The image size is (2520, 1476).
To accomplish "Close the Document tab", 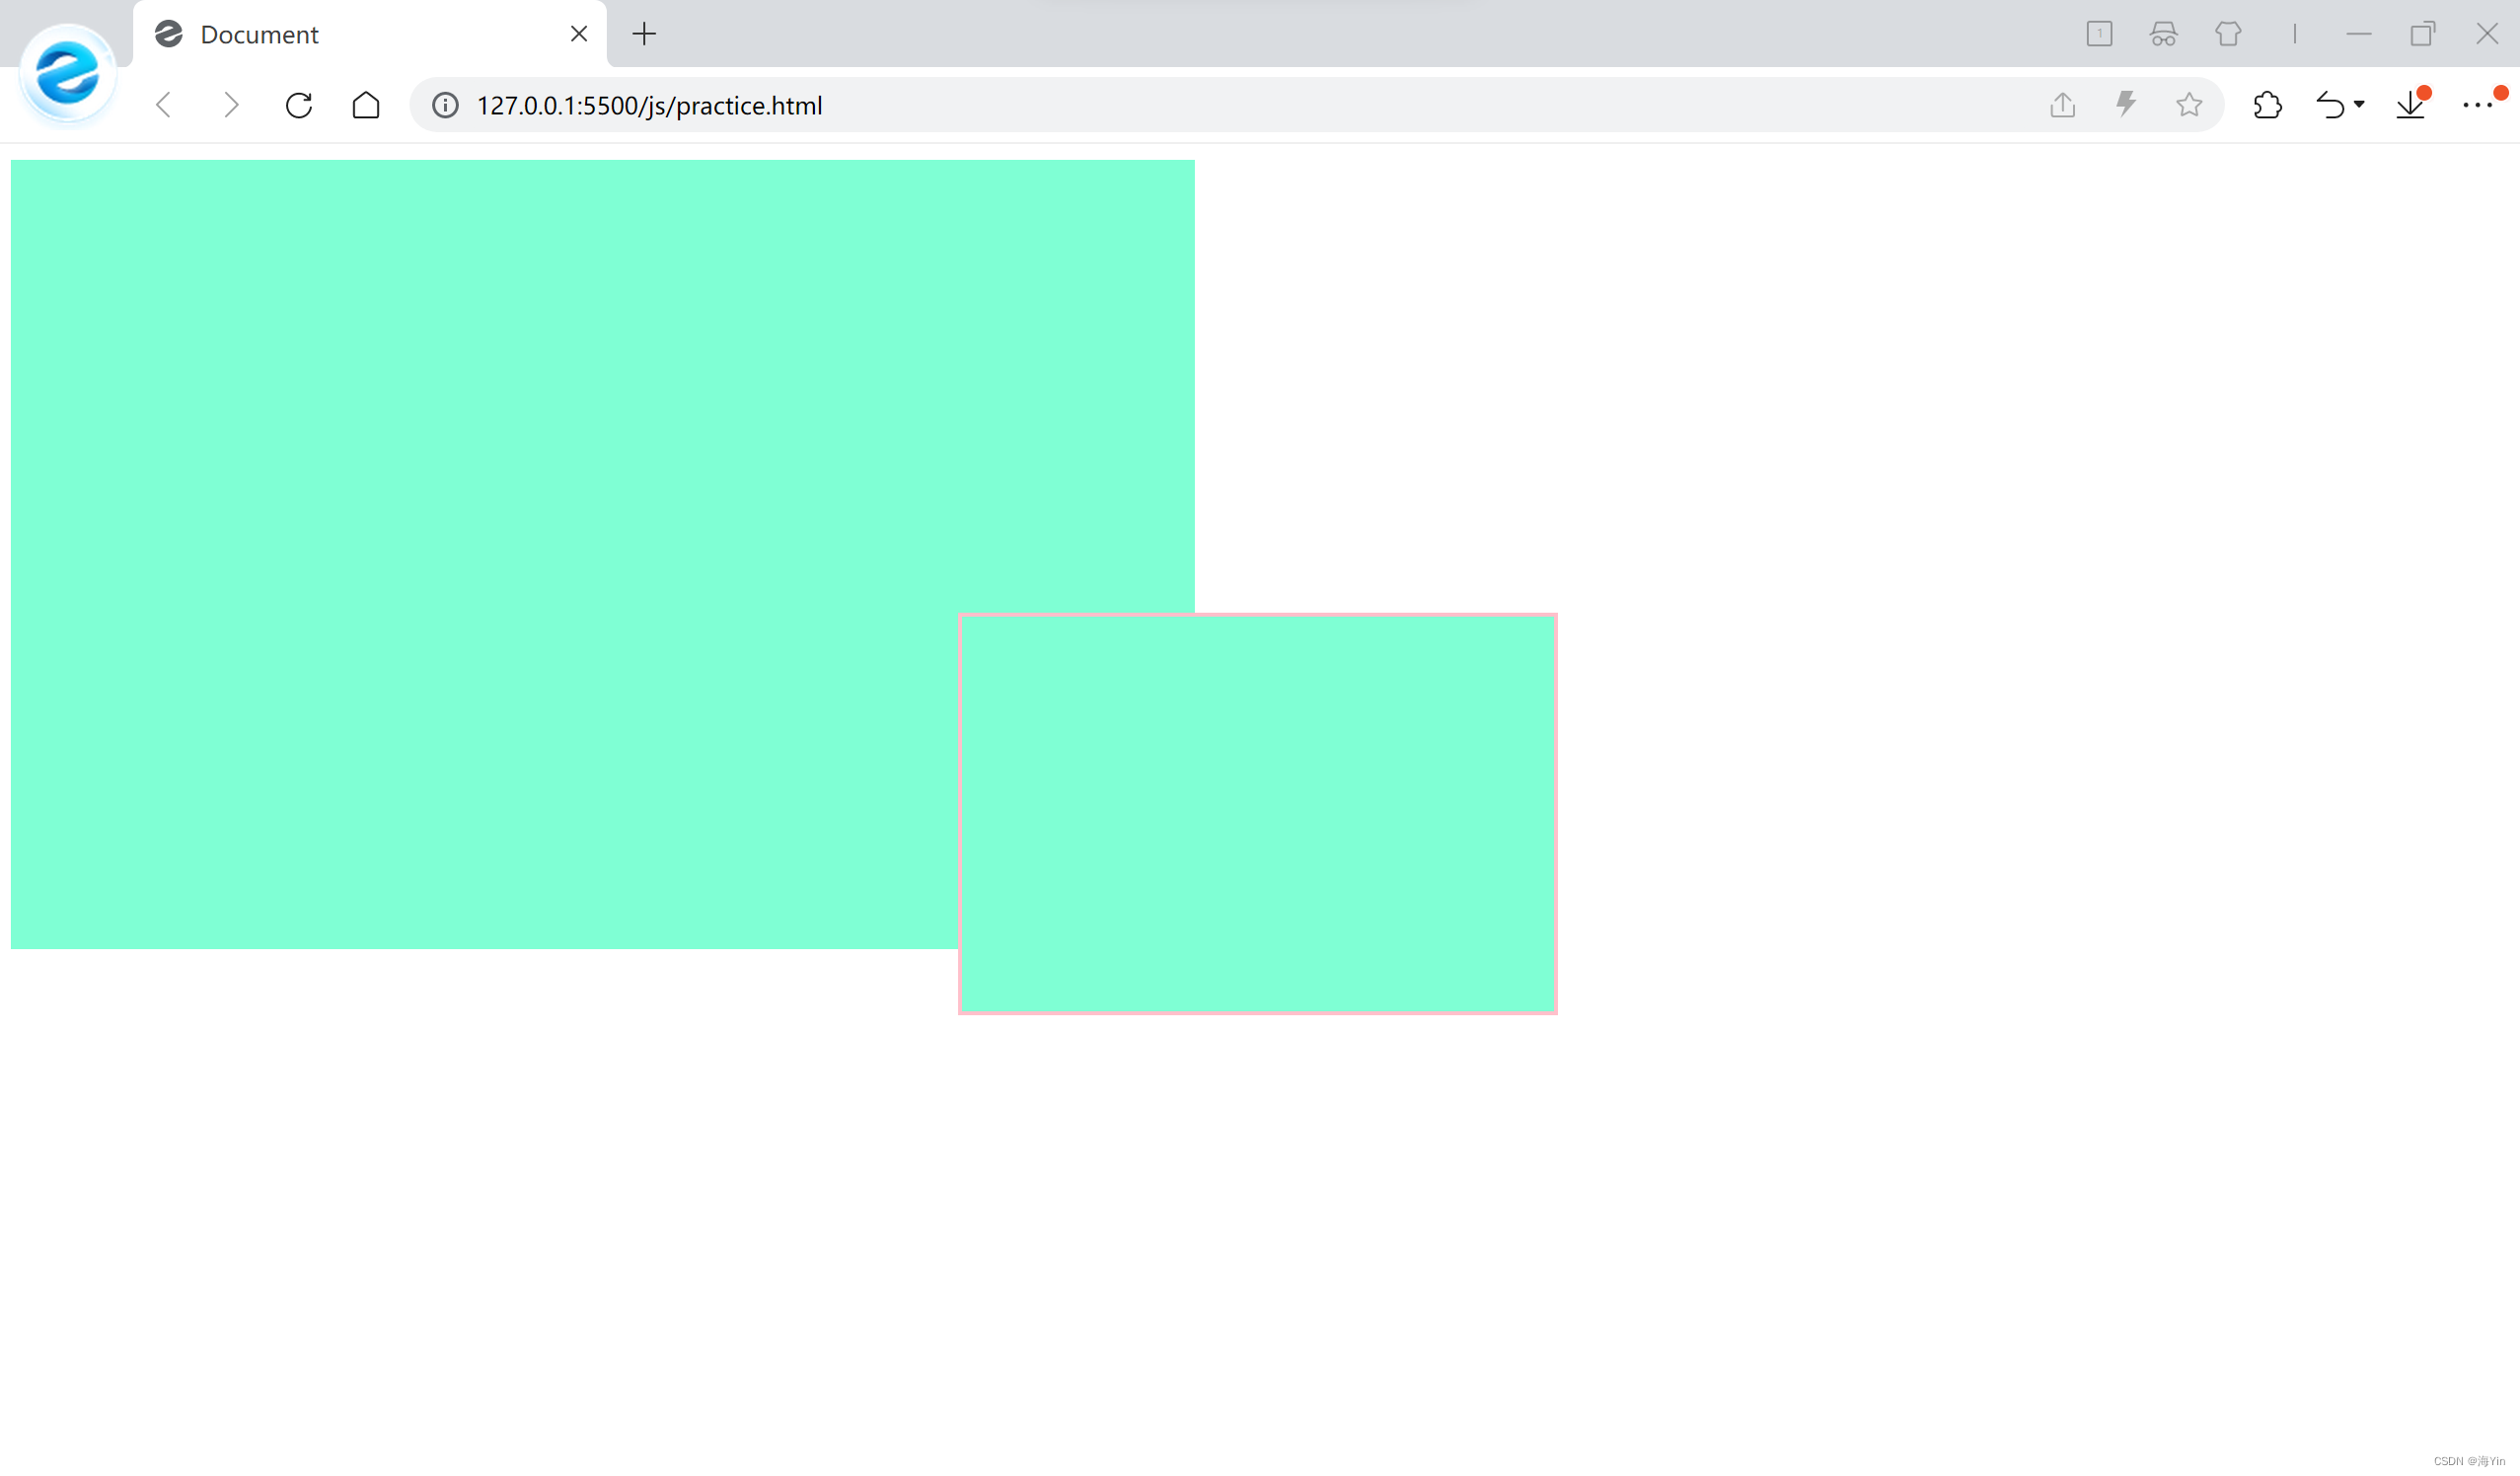I will [x=579, y=34].
